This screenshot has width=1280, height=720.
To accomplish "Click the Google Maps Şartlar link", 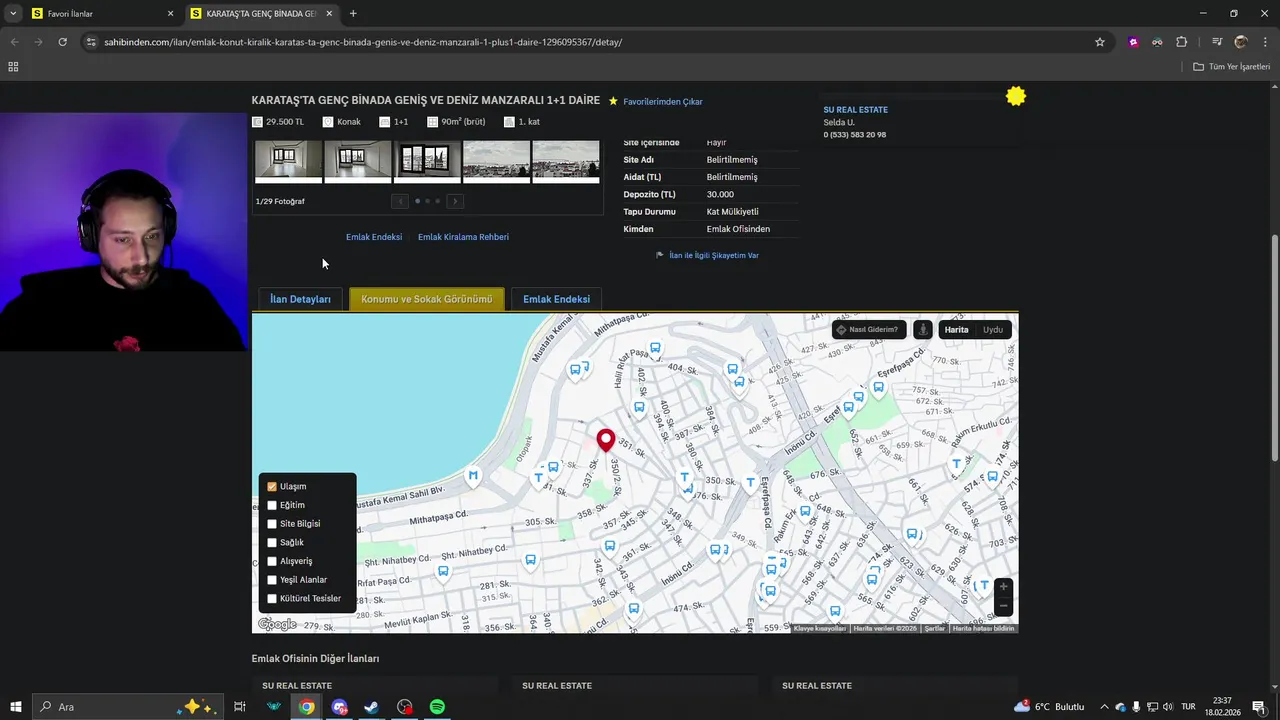I will 935,629.
